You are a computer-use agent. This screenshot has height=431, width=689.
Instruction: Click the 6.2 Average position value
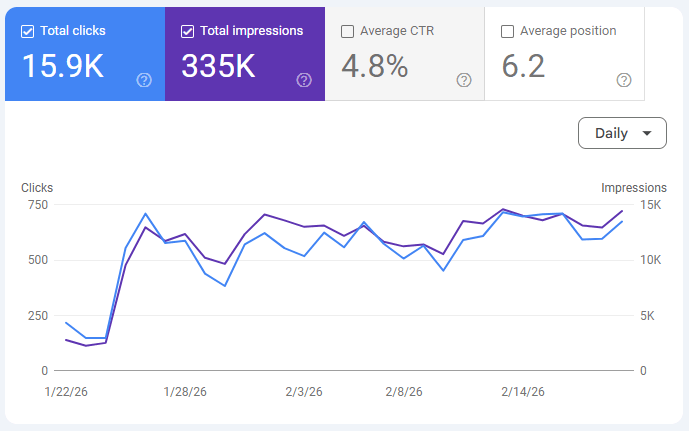[x=523, y=66]
